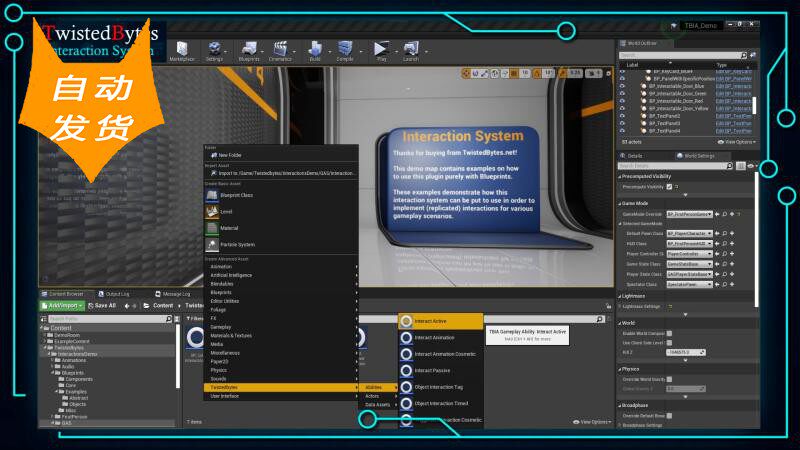Toggle visibility of BP_TestPanel4

pos(622,131)
